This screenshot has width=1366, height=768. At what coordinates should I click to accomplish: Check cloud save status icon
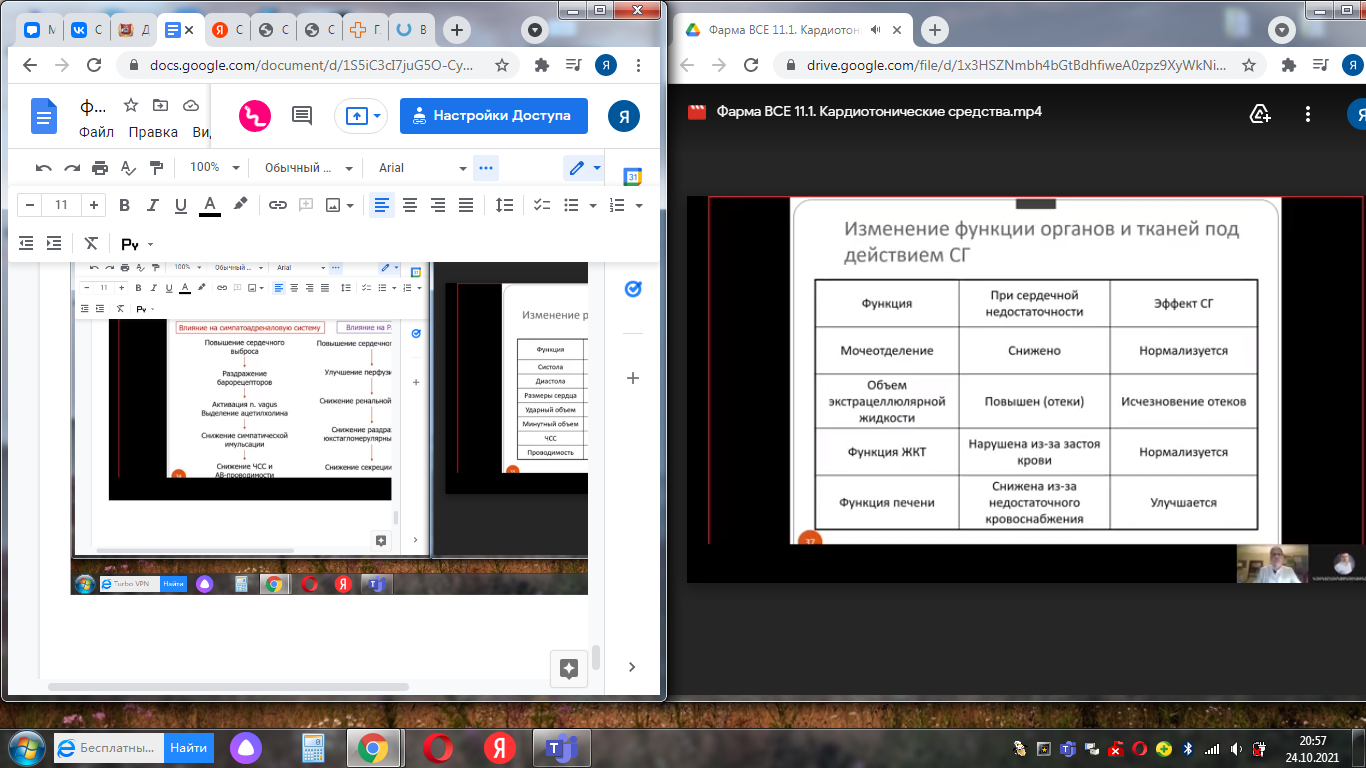tap(190, 105)
